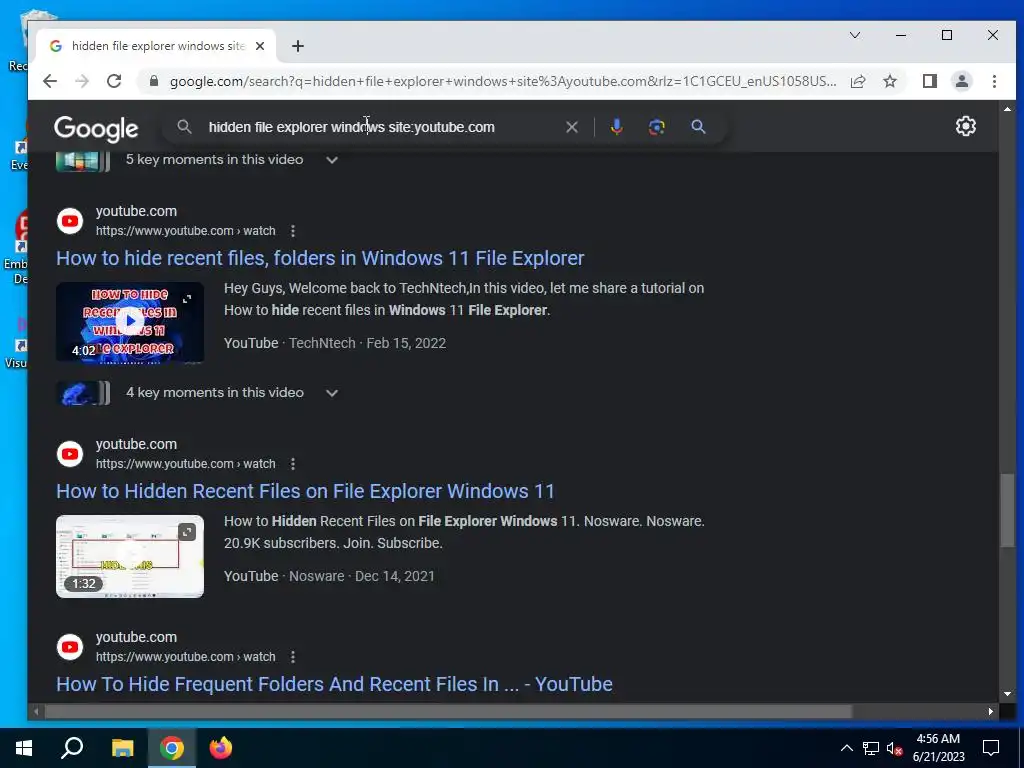Click the vertical scrollbar thumb
Viewport: 1024px width, 768px height.
point(1007,510)
